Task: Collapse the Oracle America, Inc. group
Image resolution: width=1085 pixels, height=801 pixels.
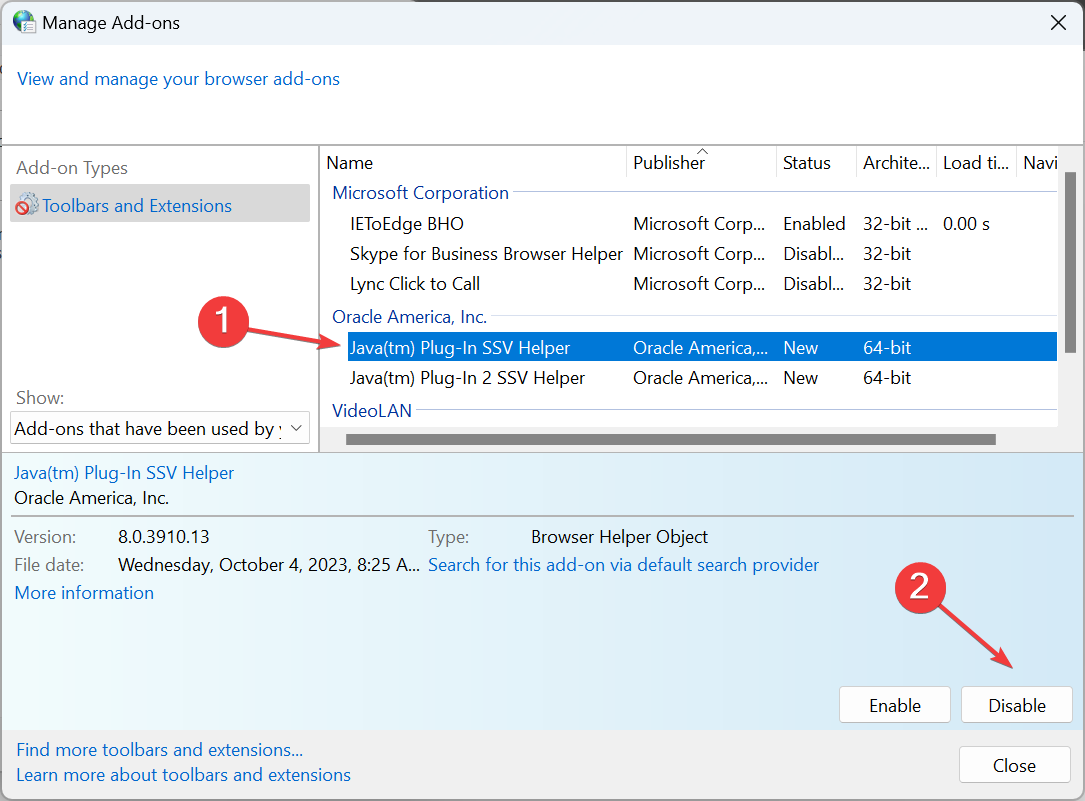Action: (x=409, y=317)
